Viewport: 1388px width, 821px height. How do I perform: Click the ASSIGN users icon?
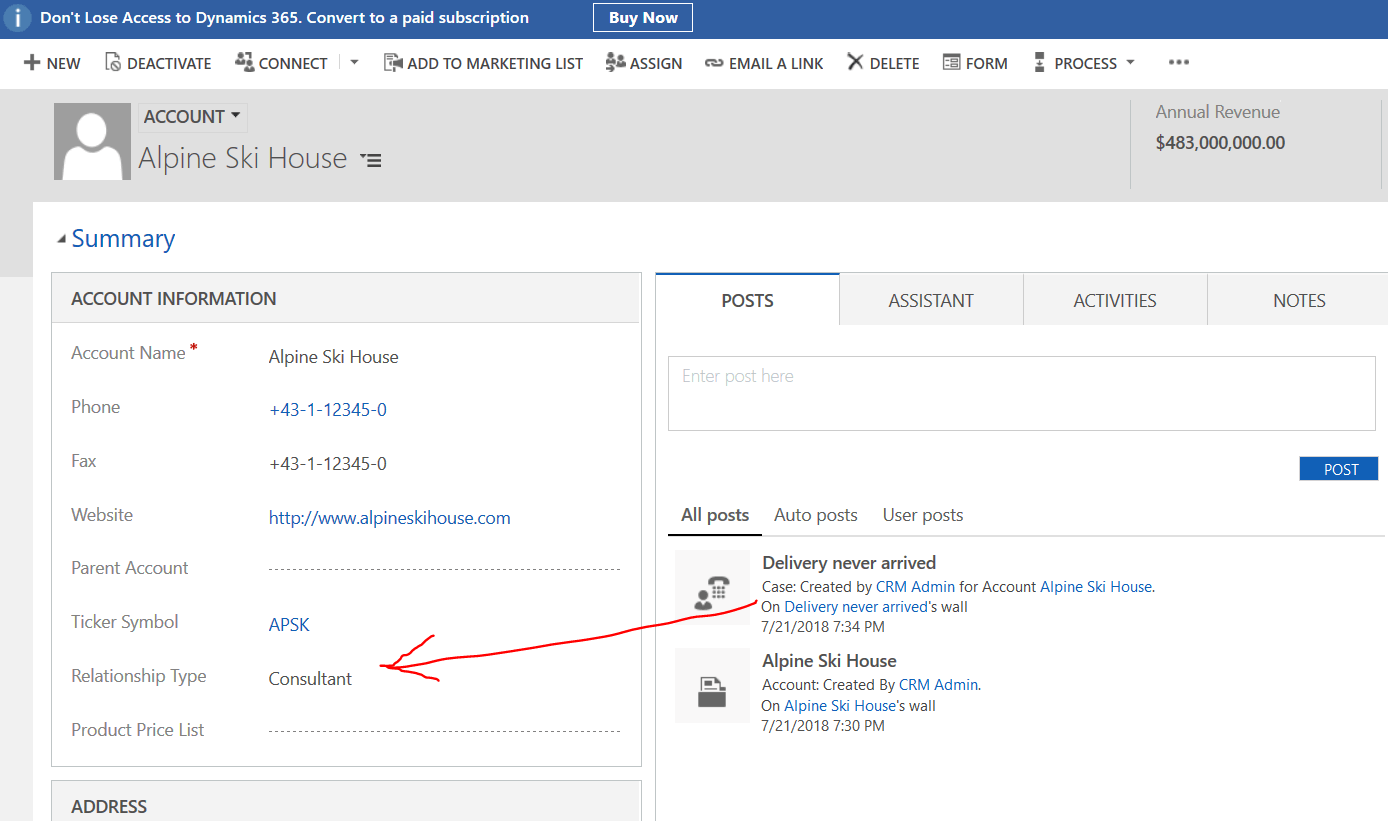click(615, 63)
